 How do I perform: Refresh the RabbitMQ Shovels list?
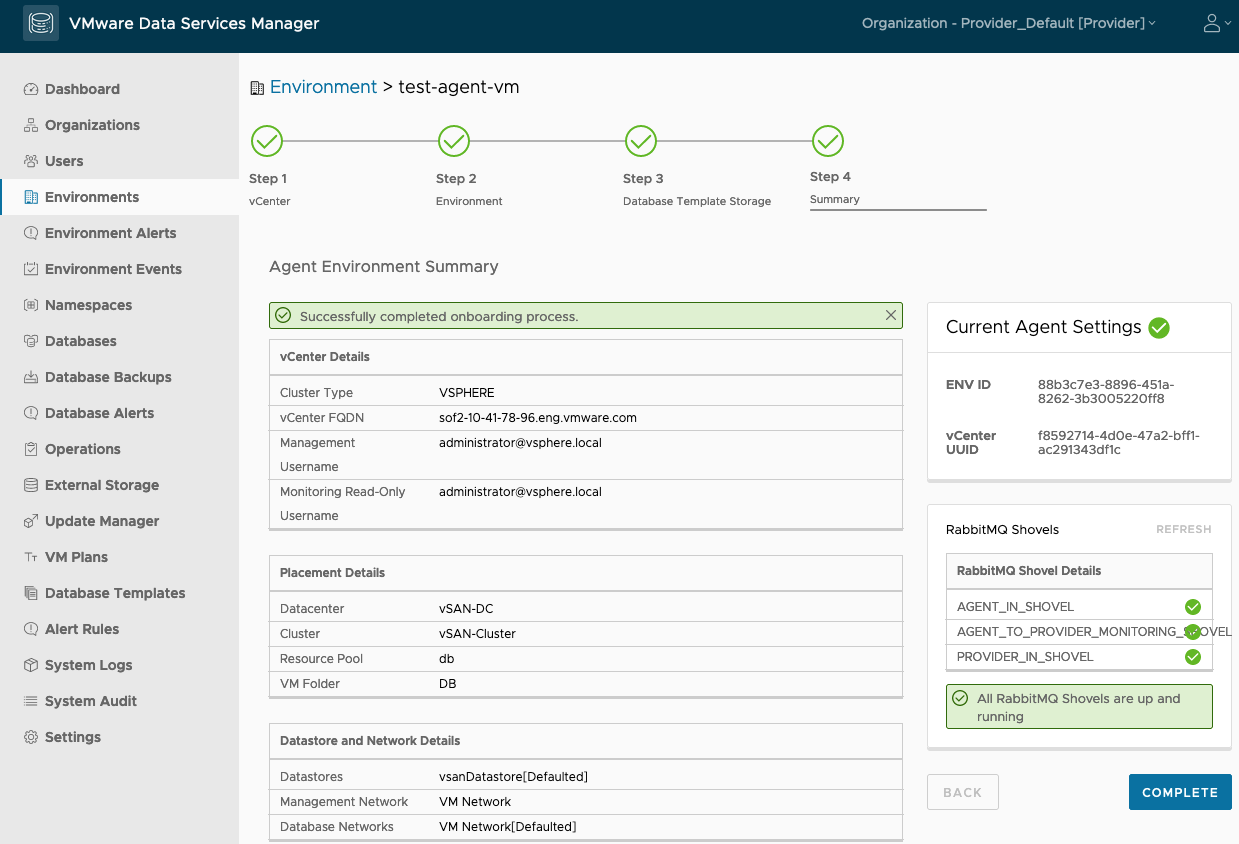pyautogui.click(x=1184, y=529)
